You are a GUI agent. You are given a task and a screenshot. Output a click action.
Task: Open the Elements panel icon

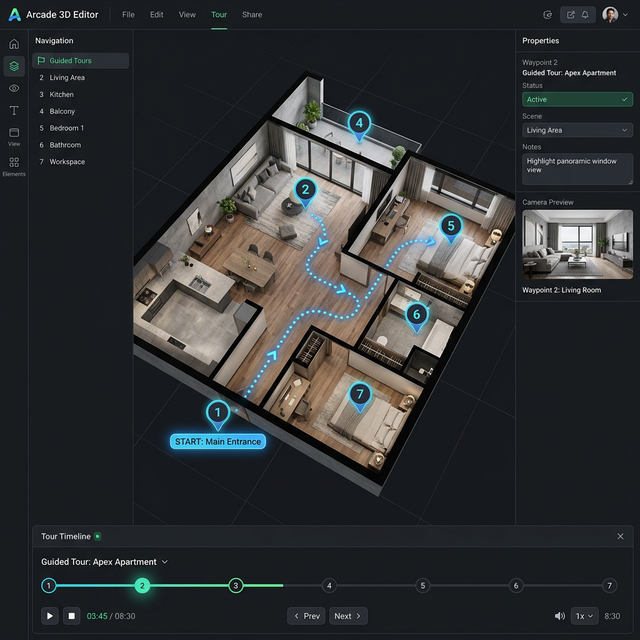(x=14, y=163)
